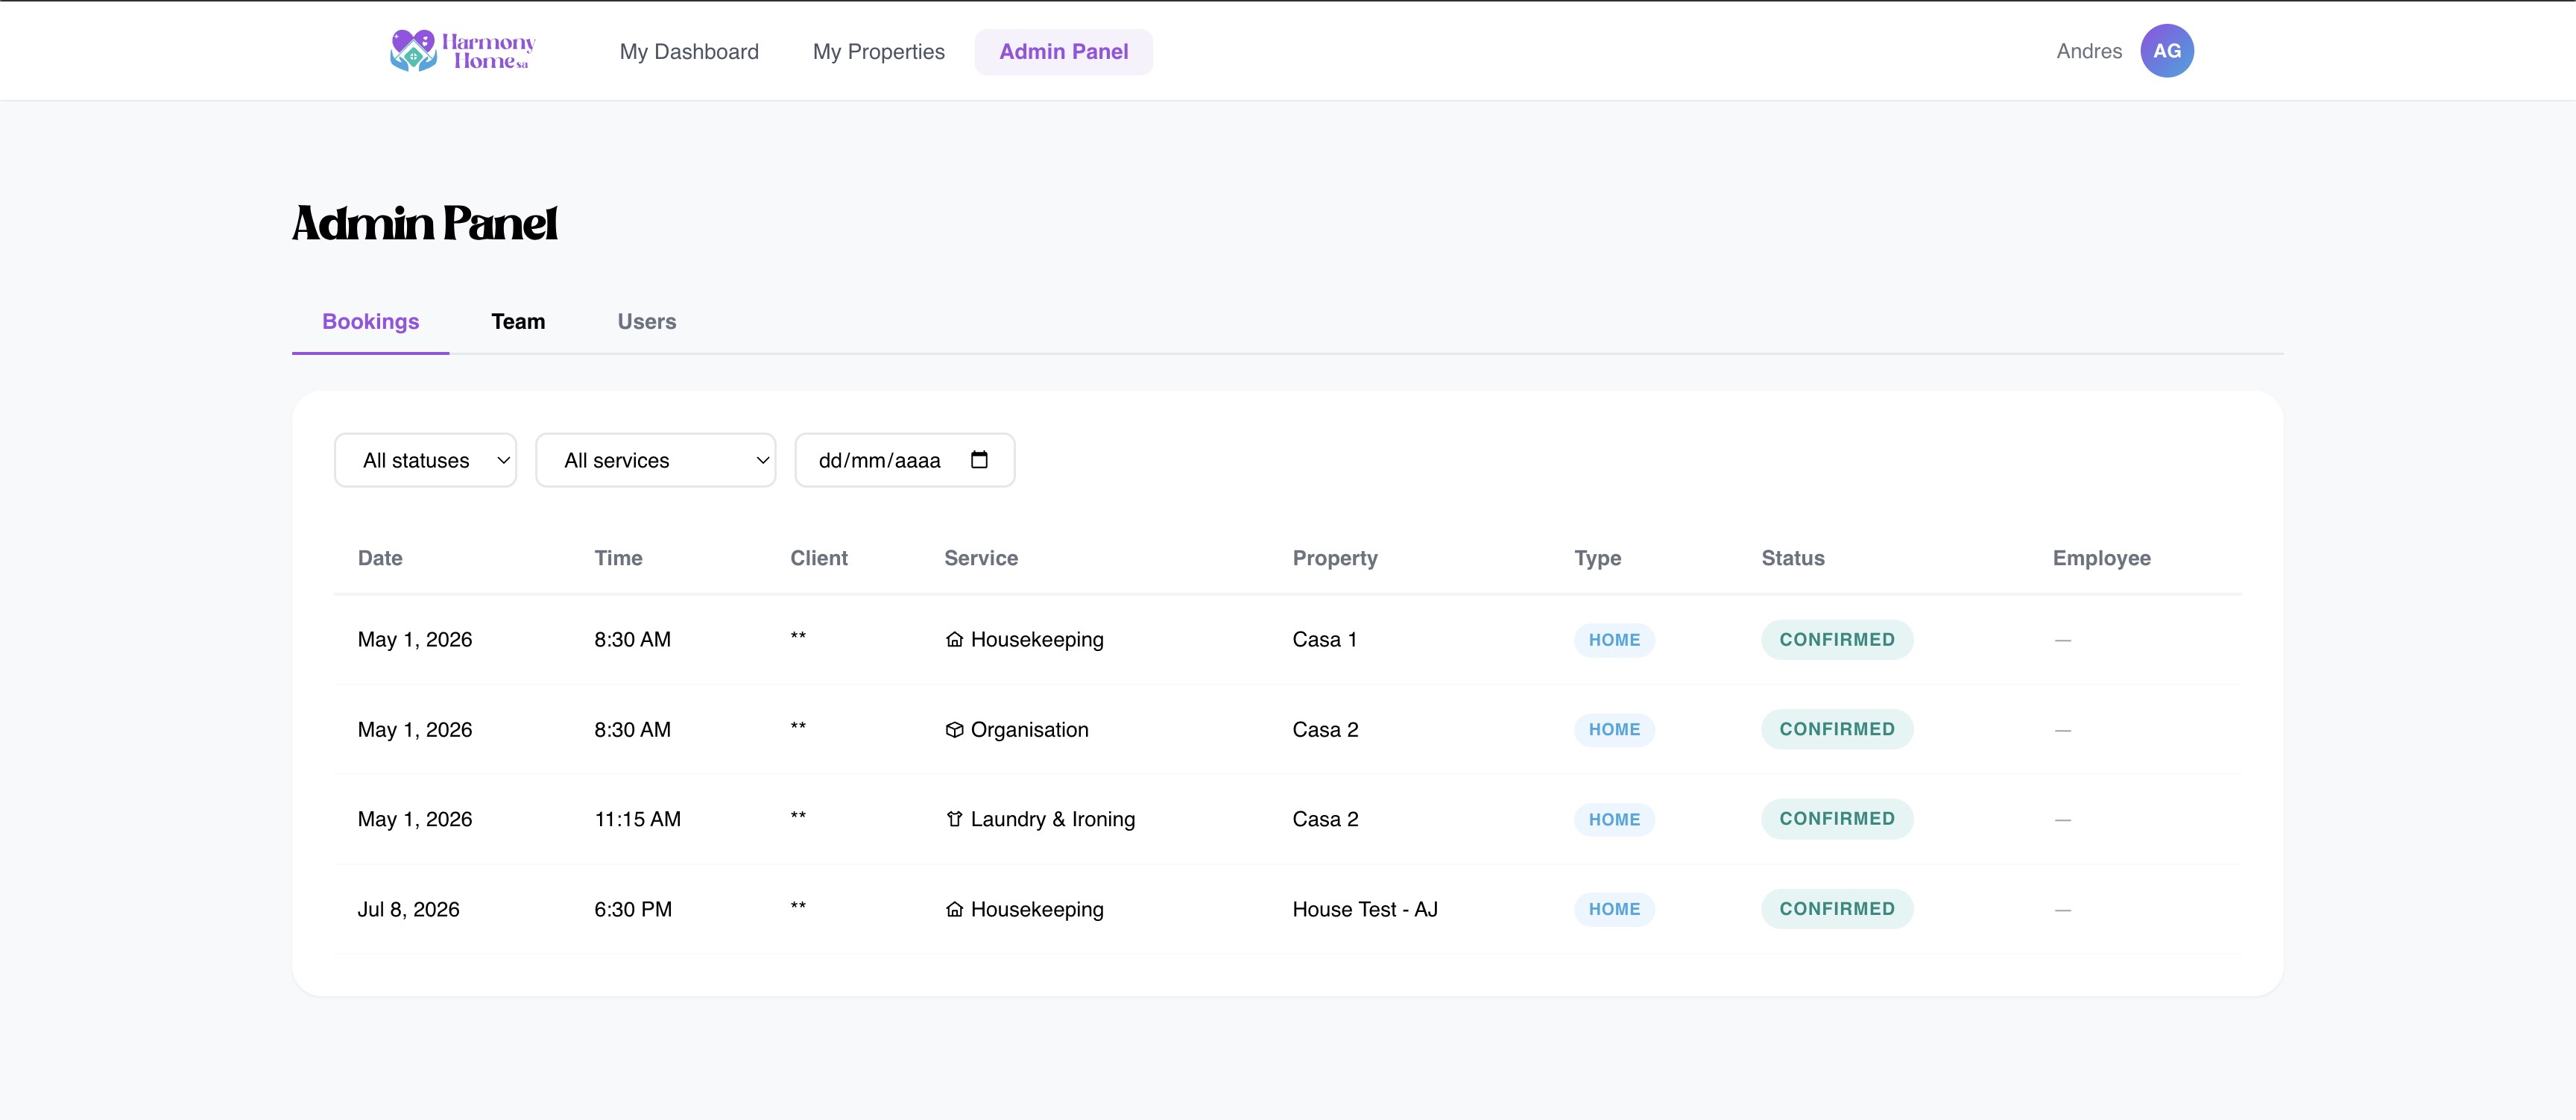2576x1120 pixels.
Task: Click house icon in Casa 1 Housekeeping row
Action: click(x=954, y=640)
